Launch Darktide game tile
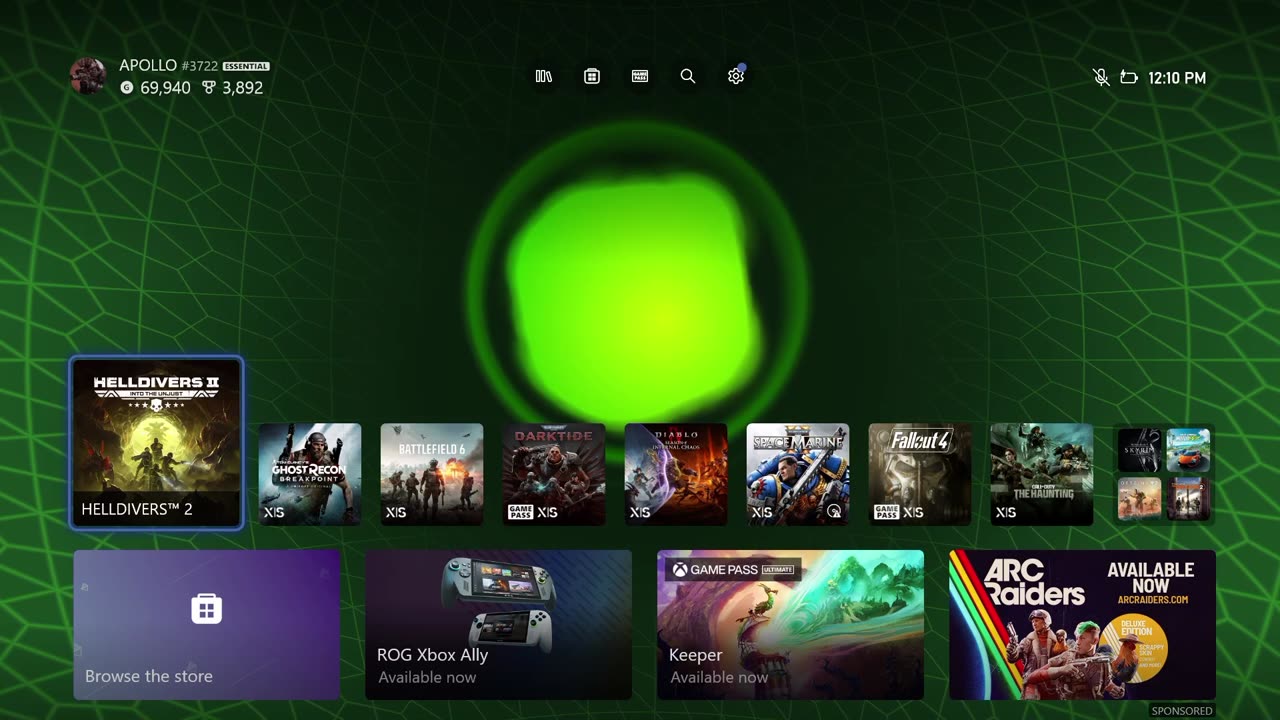This screenshot has width=1280, height=720. pos(554,474)
